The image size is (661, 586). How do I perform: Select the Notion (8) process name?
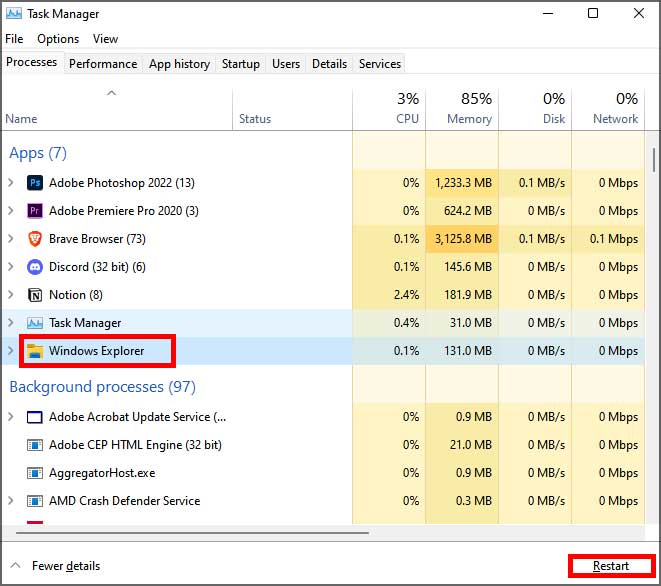coord(76,295)
